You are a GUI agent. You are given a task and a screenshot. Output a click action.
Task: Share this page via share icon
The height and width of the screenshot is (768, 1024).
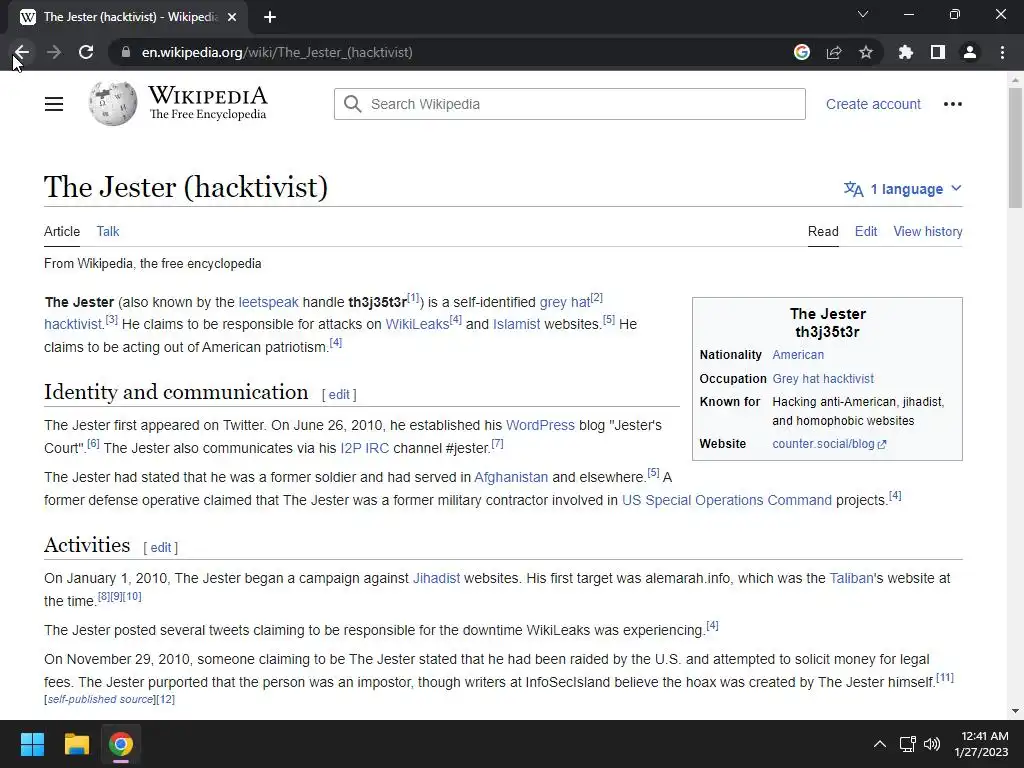tap(834, 52)
